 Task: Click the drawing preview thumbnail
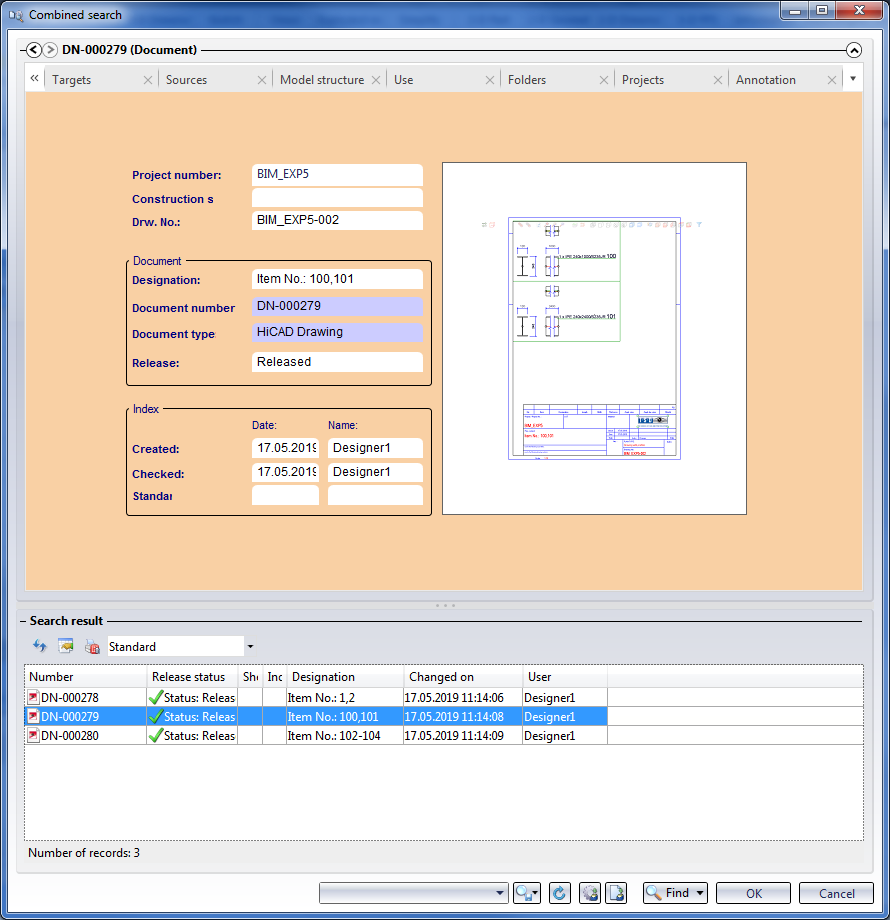(x=594, y=338)
